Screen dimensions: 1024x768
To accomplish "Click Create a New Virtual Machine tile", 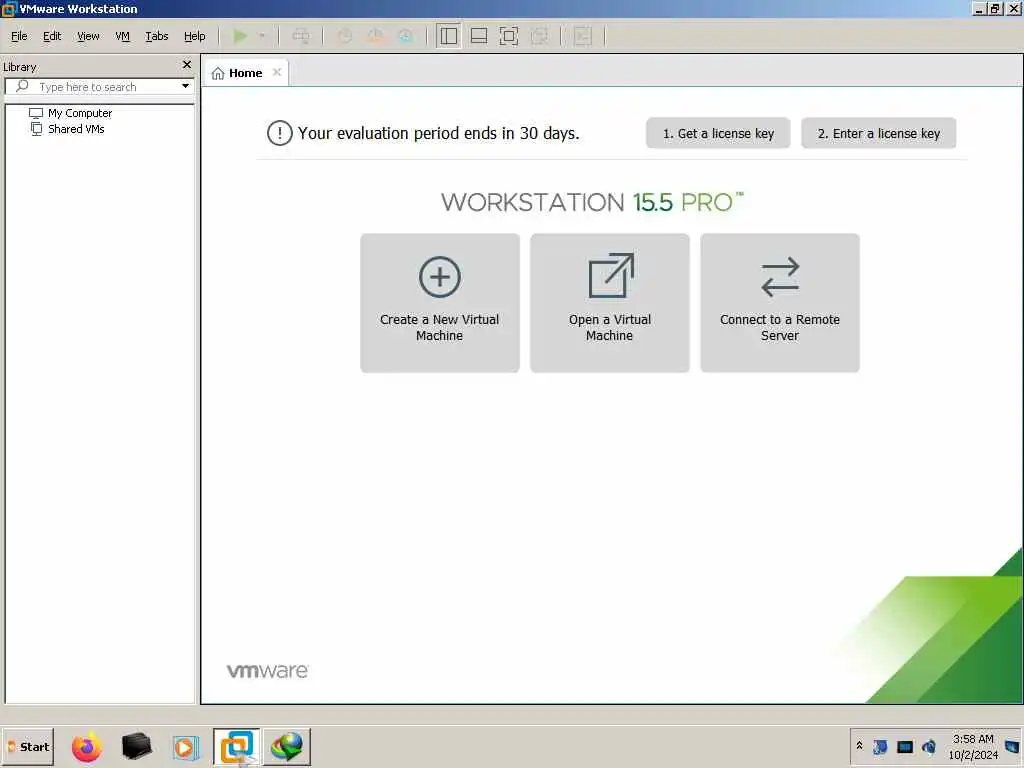I will click(x=440, y=303).
